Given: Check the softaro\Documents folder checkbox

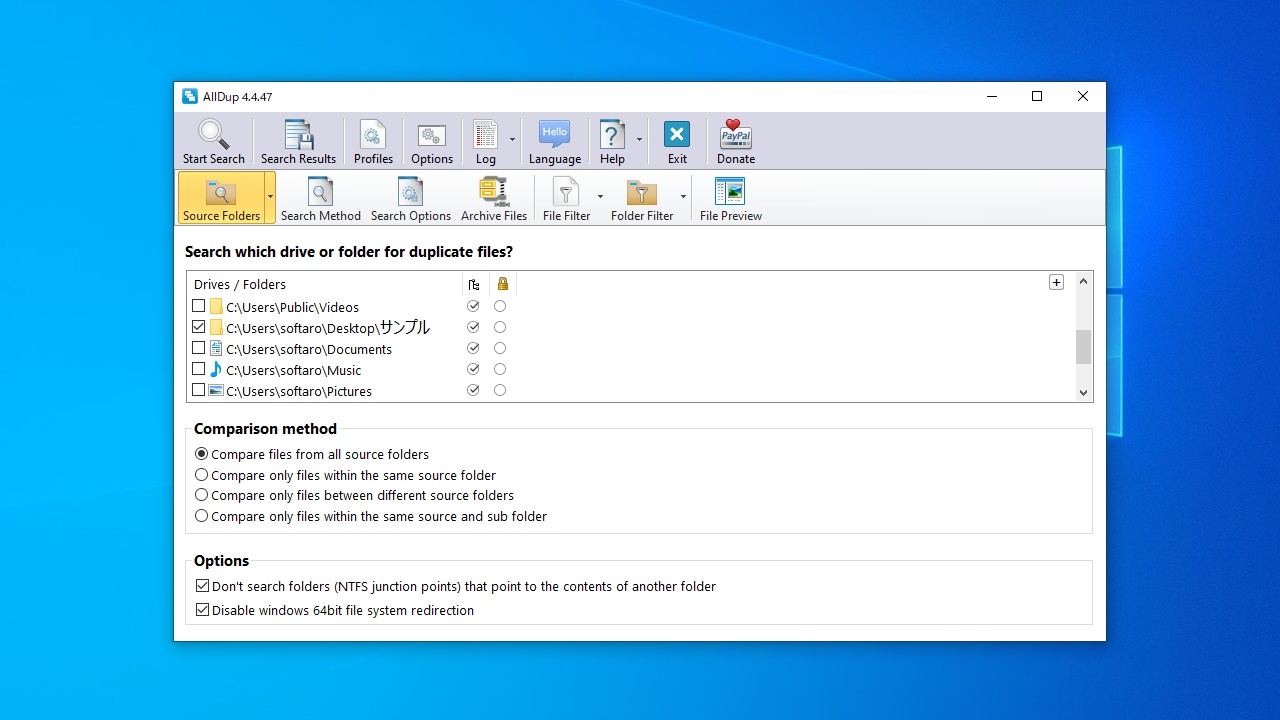Looking at the screenshot, I should [198, 348].
